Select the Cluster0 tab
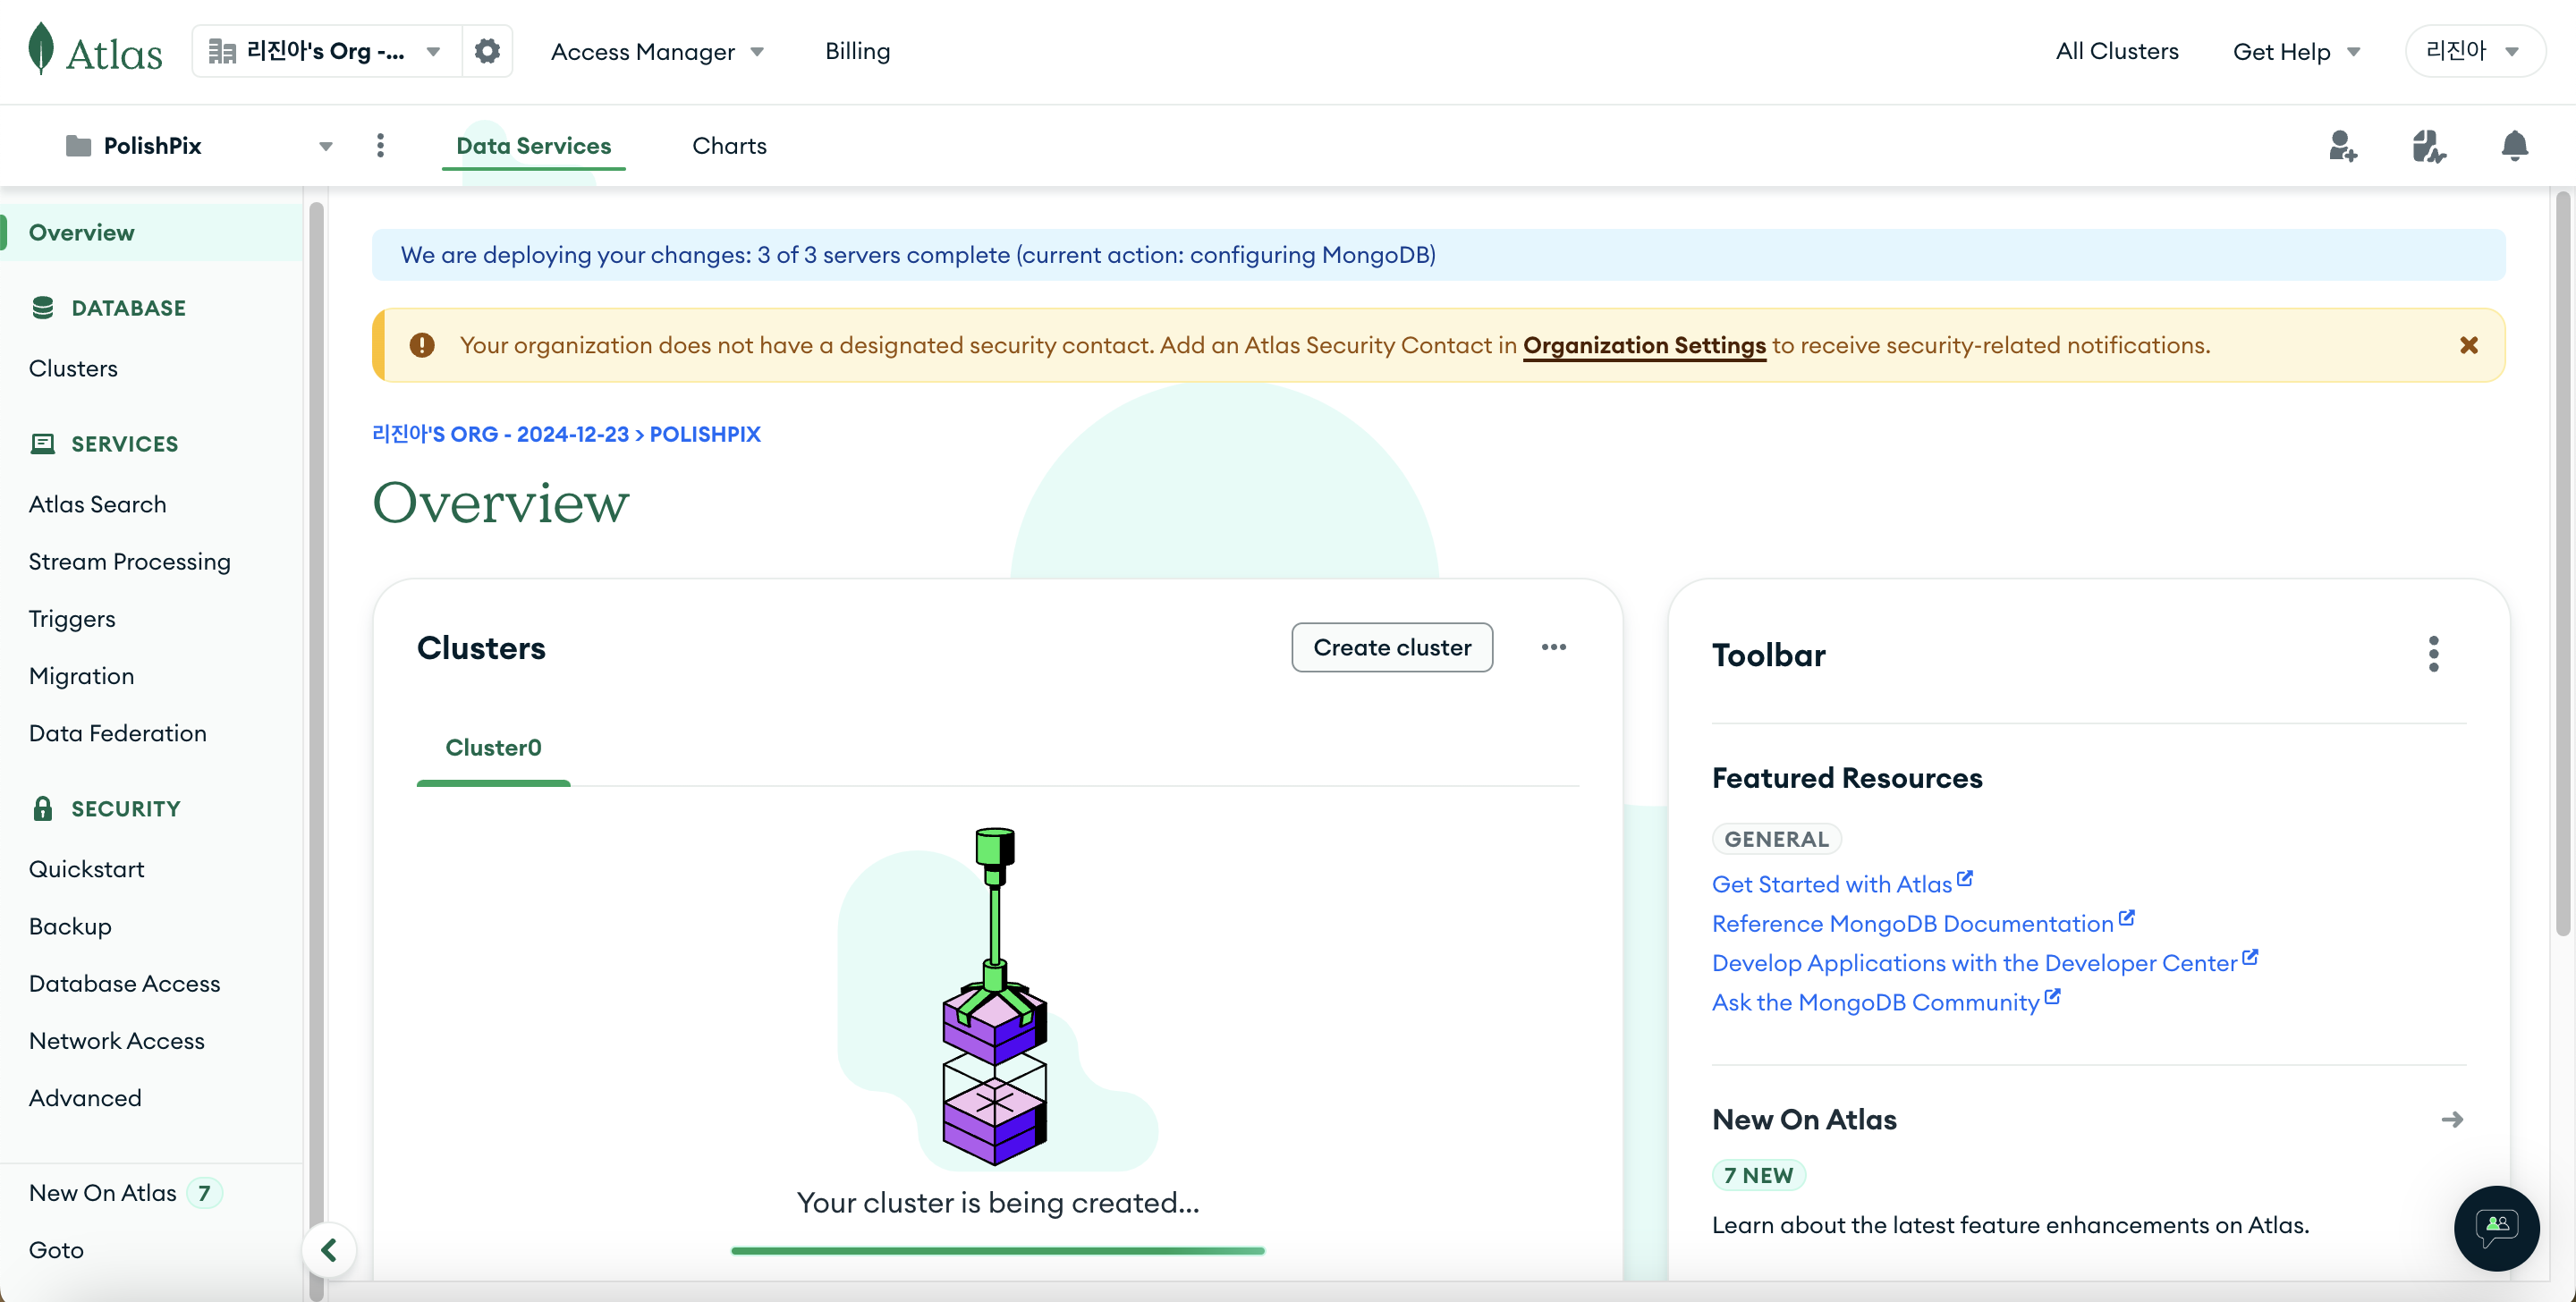Image resolution: width=2576 pixels, height=1302 pixels. [x=493, y=748]
